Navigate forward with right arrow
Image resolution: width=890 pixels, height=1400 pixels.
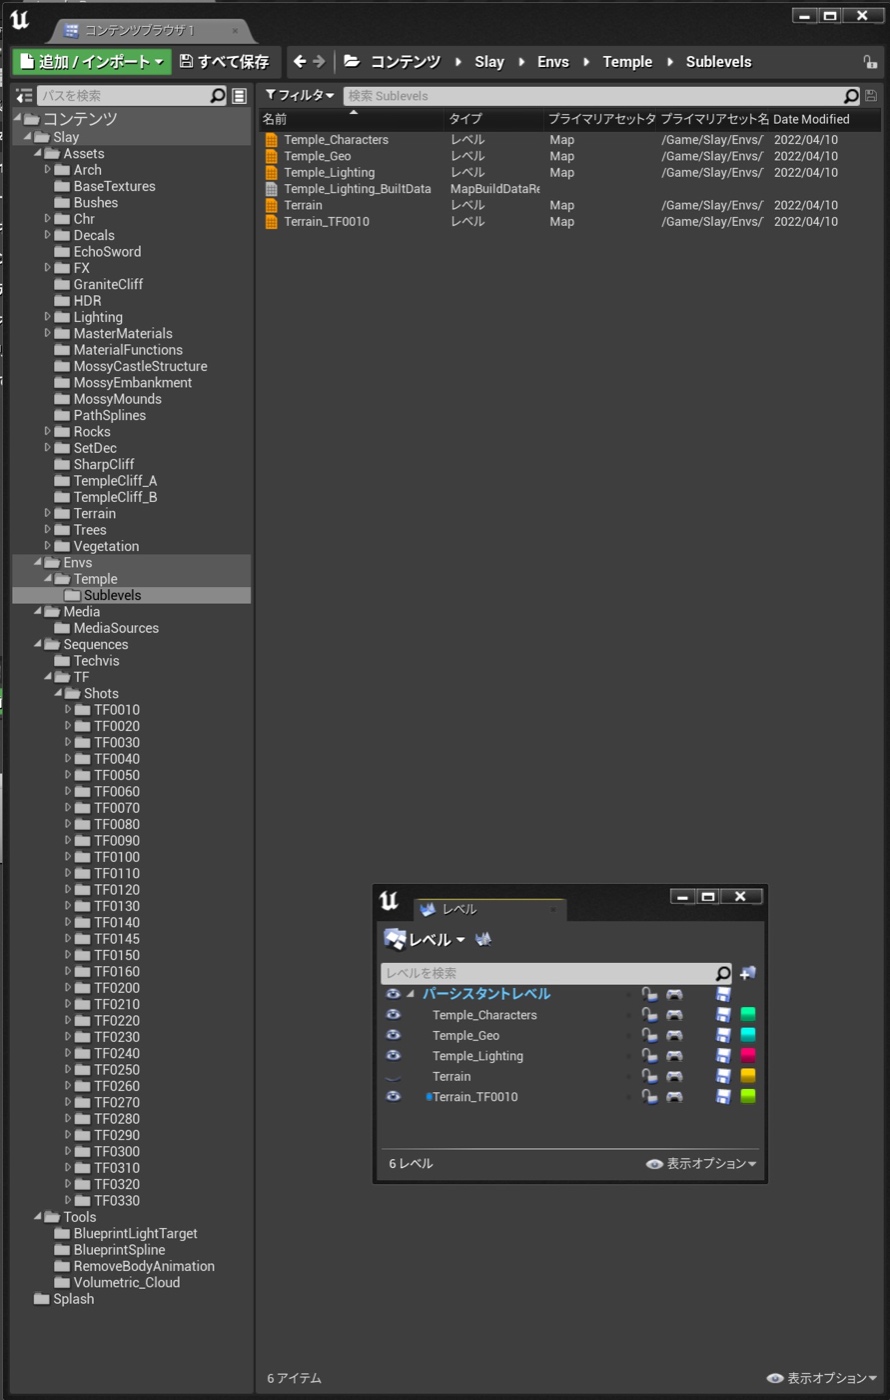pos(319,62)
